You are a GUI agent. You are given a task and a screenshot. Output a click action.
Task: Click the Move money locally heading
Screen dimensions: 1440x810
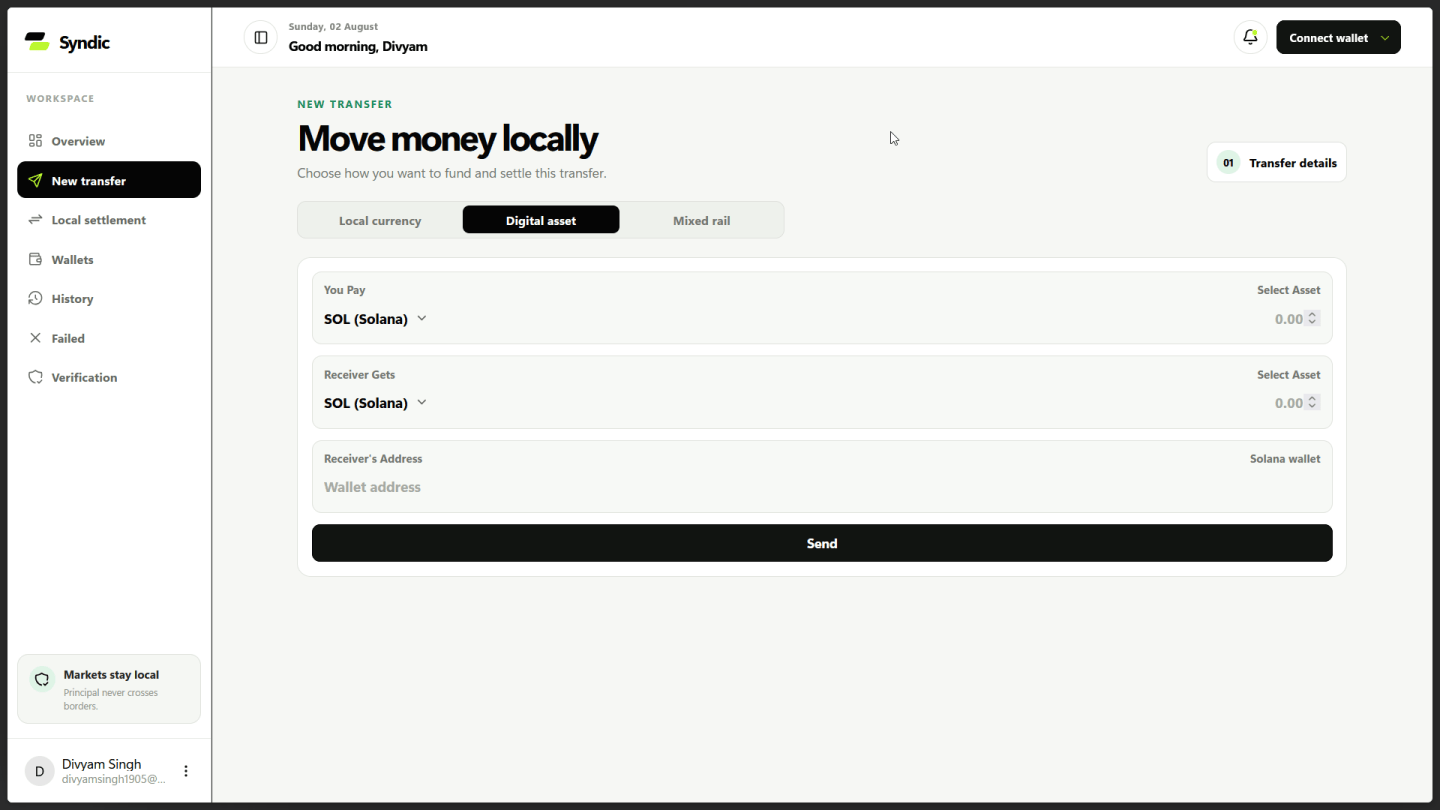448,139
